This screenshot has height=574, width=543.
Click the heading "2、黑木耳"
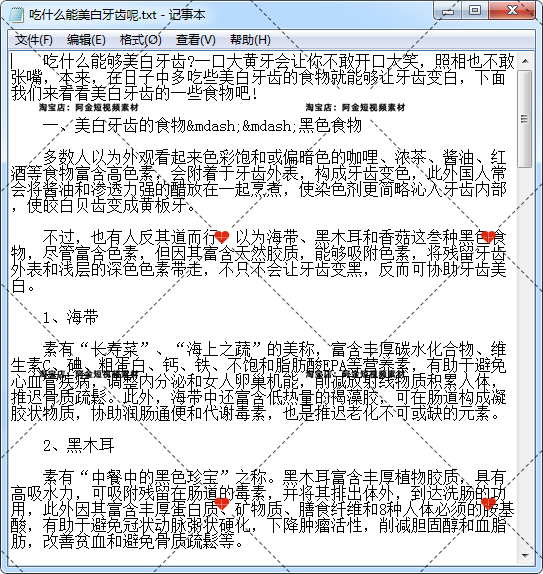[x=78, y=445]
